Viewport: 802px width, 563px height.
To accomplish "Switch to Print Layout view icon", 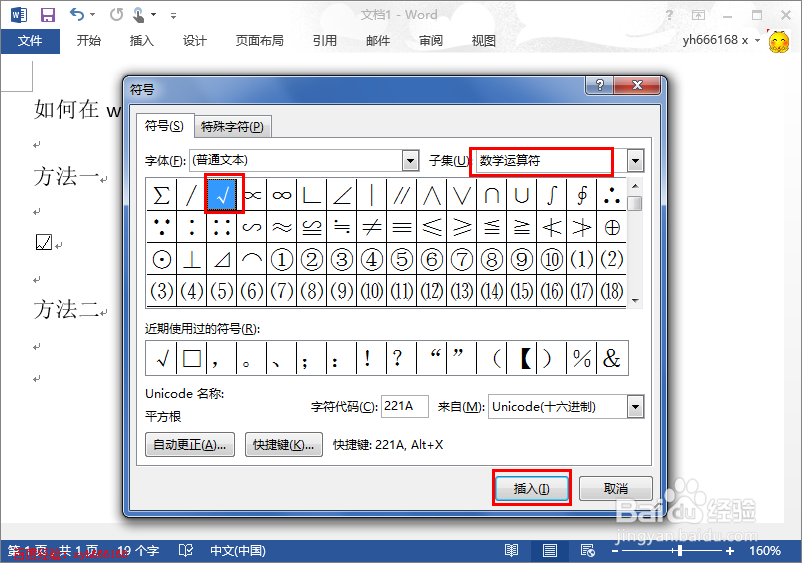I will 550,551.
